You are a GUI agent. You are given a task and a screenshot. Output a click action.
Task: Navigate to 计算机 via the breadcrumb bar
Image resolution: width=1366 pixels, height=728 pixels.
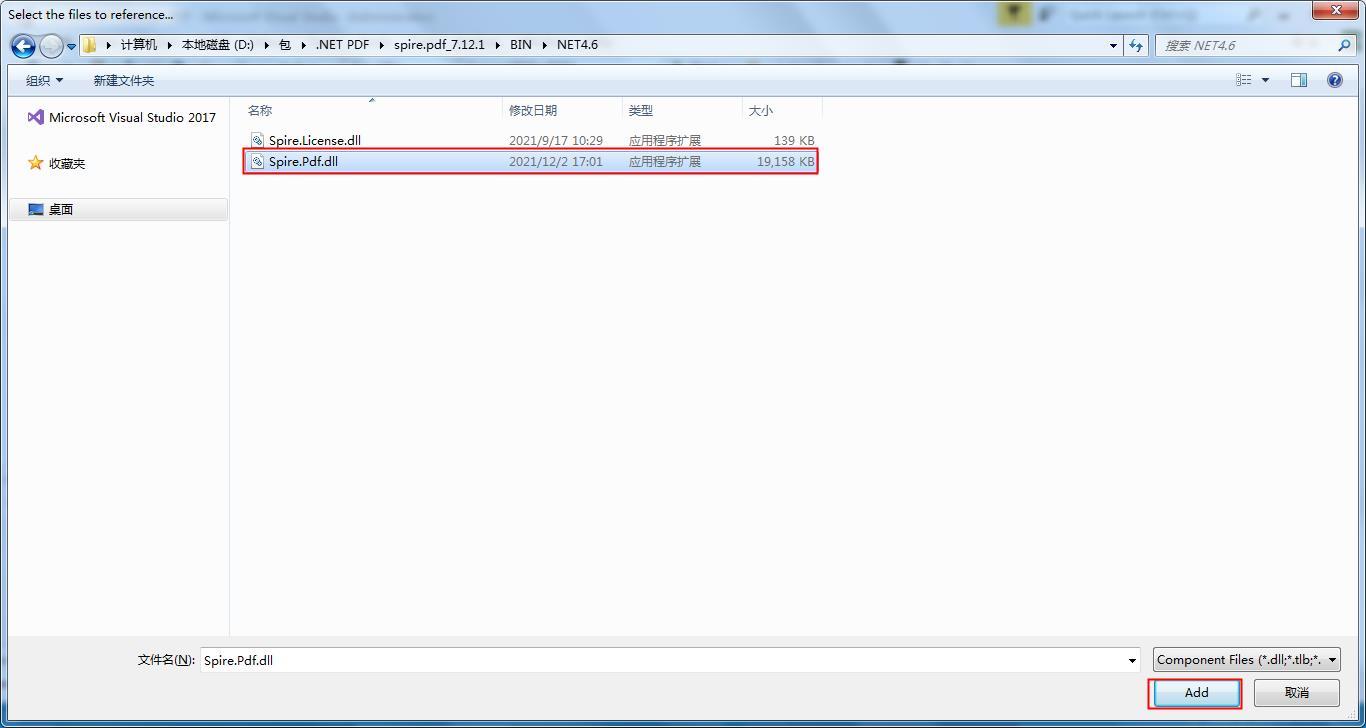(139, 45)
